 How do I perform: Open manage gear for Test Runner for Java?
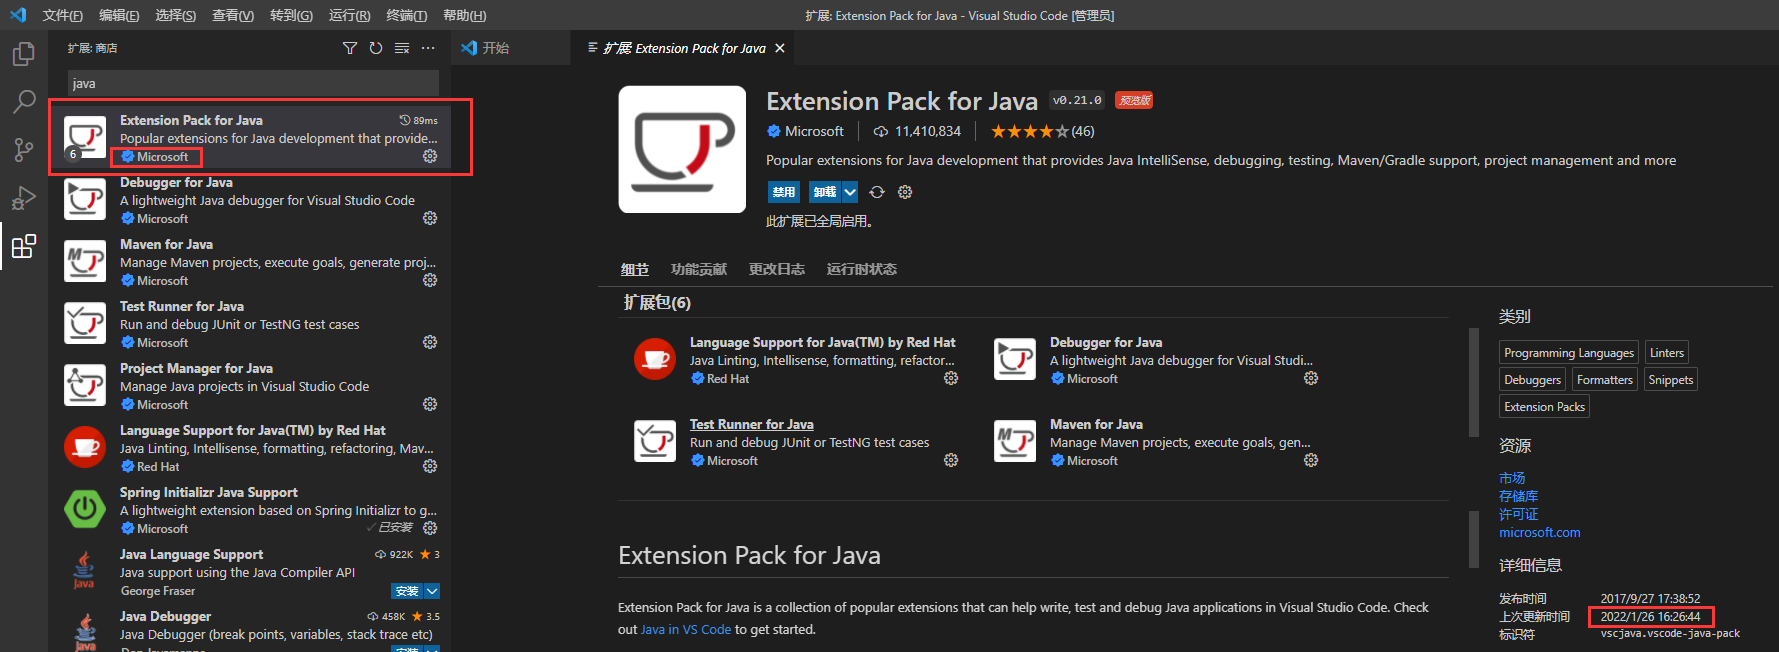tap(430, 342)
